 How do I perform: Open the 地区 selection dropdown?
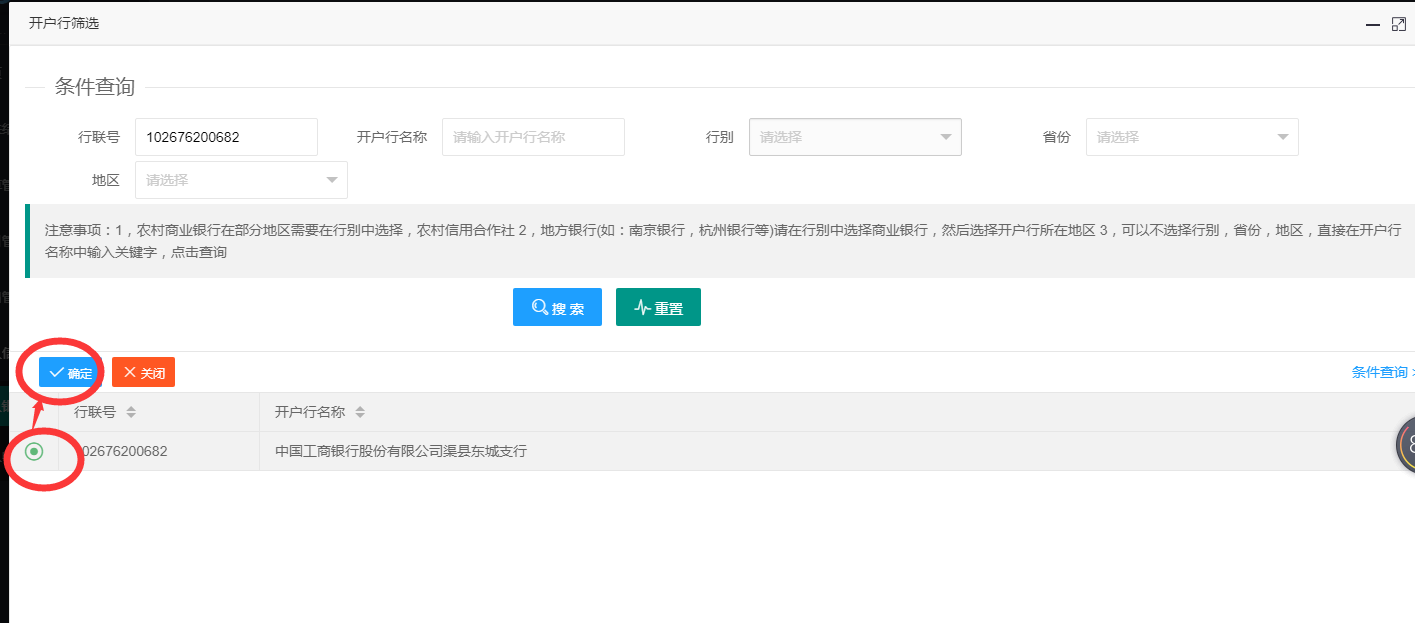(x=241, y=180)
